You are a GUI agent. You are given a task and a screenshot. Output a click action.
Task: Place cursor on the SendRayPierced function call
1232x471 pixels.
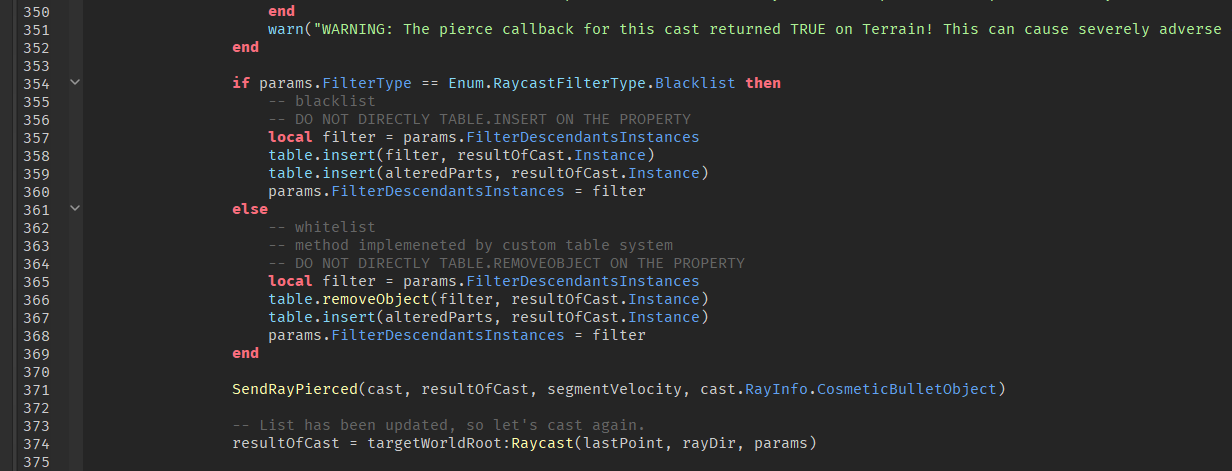tap(295, 389)
